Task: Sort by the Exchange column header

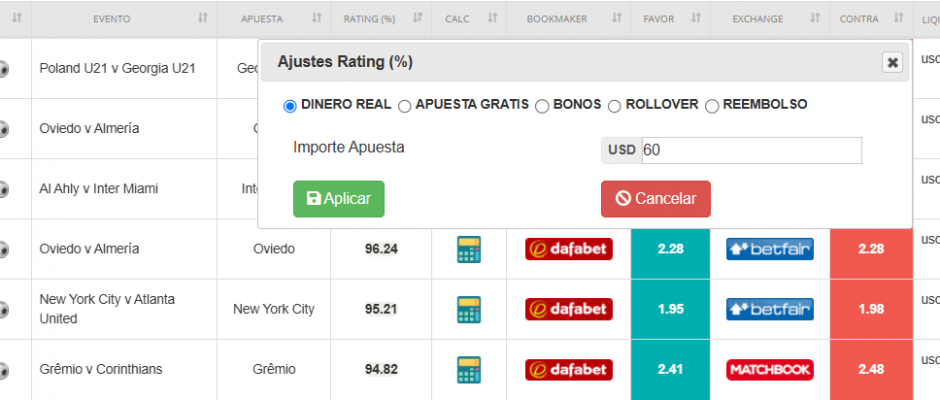Action: (x=771, y=19)
